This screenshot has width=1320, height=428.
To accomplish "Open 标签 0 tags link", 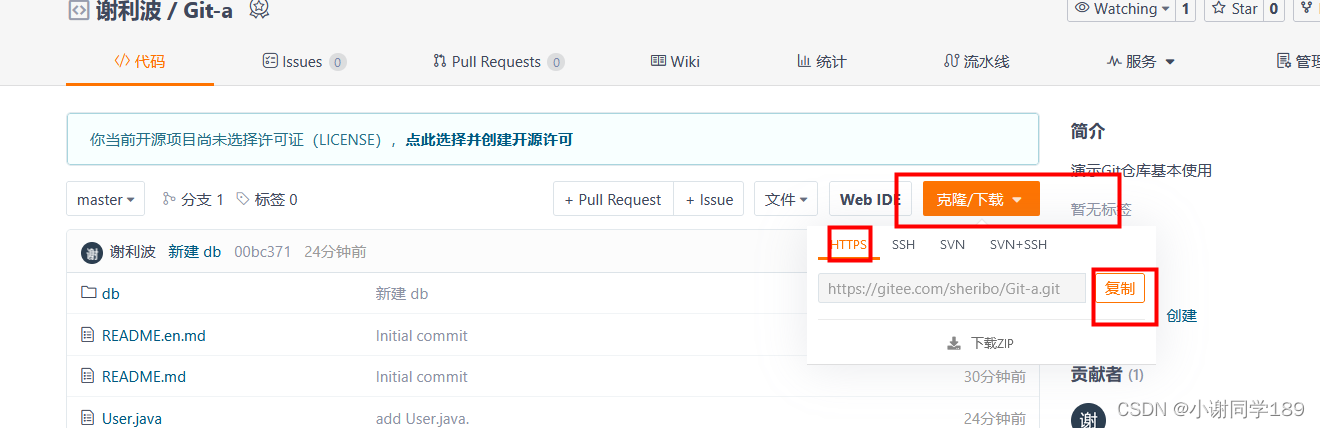I will (267, 199).
